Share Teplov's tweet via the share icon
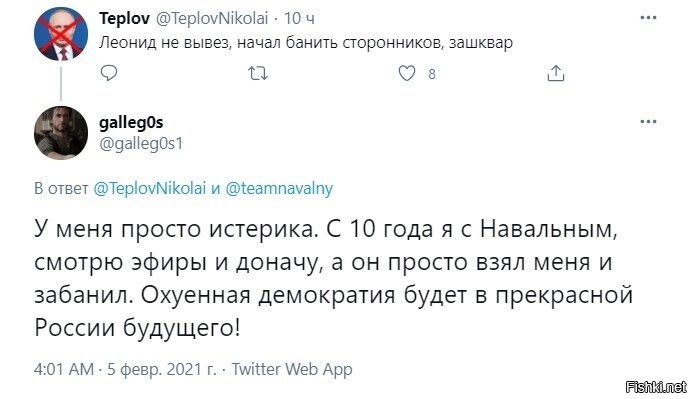The image size is (692, 399). tap(556, 73)
